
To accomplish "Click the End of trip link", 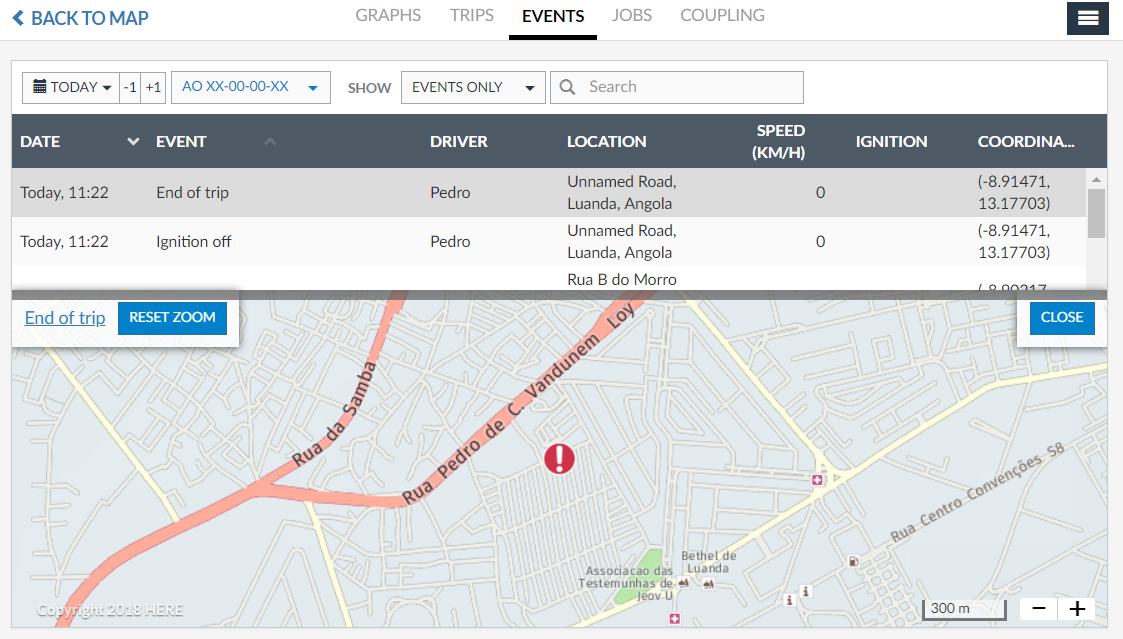I will click(65, 318).
